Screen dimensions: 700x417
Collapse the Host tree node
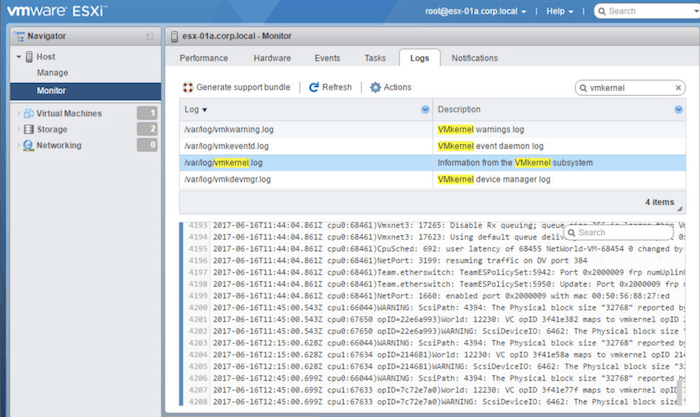(x=19, y=57)
